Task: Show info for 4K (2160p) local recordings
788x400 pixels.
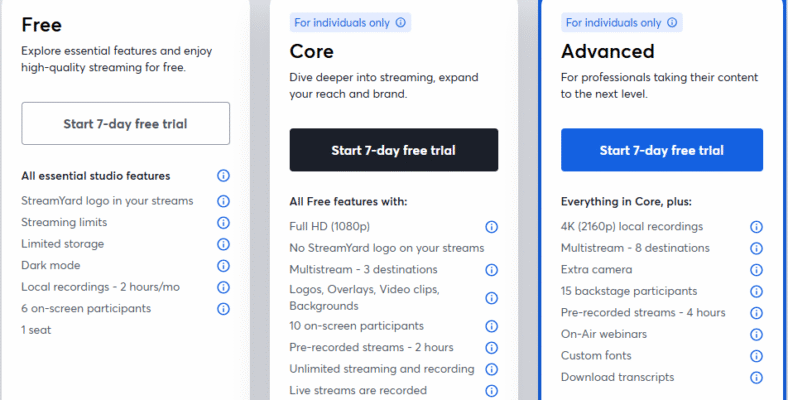Action: [756, 227]
